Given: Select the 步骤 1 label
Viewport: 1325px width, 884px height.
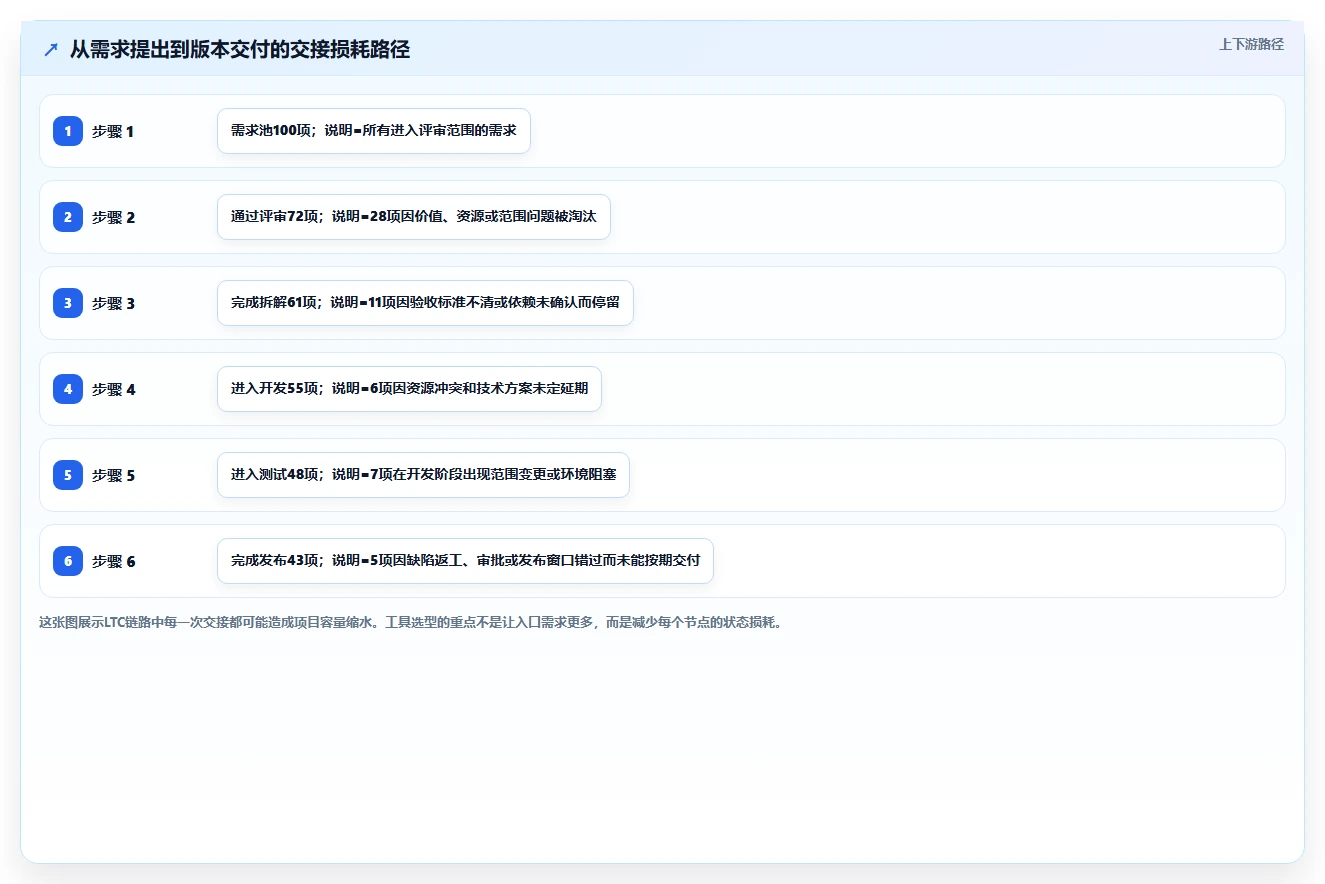Looking at the screenshot, I should pyautogui.click(x=113, y=132).
